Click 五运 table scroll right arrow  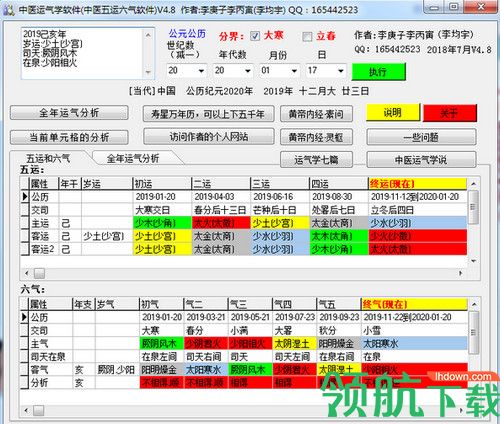461,273
